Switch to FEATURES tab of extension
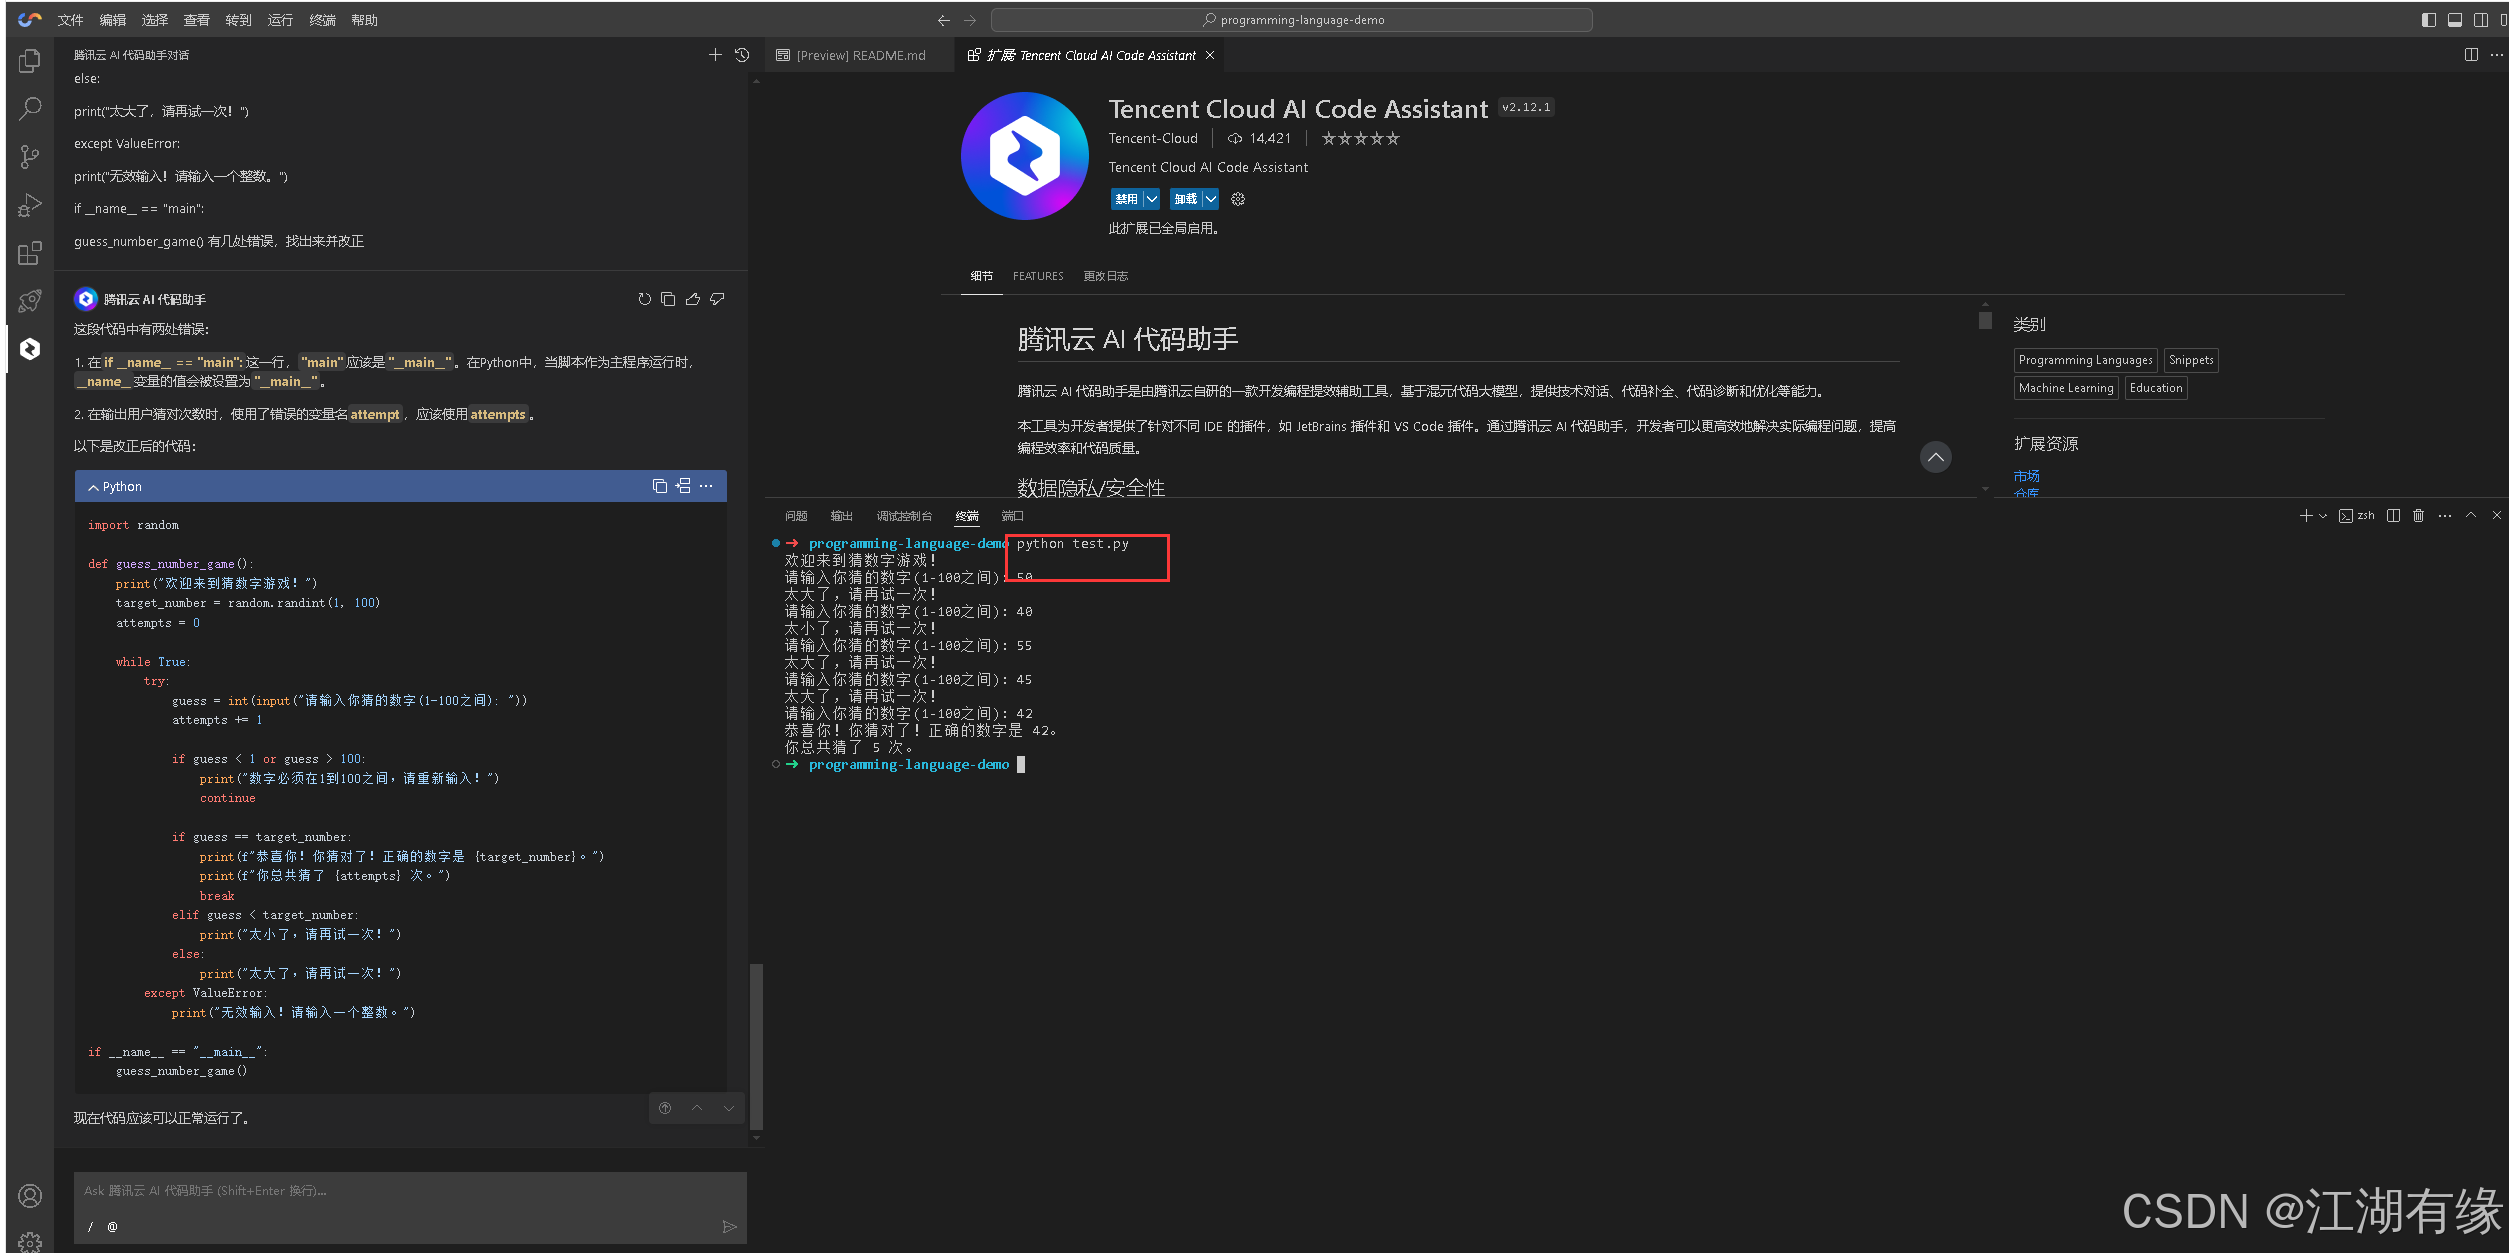This screenshot has width=2509, height=1253. pyautogui.click(x=1038, y=276)
